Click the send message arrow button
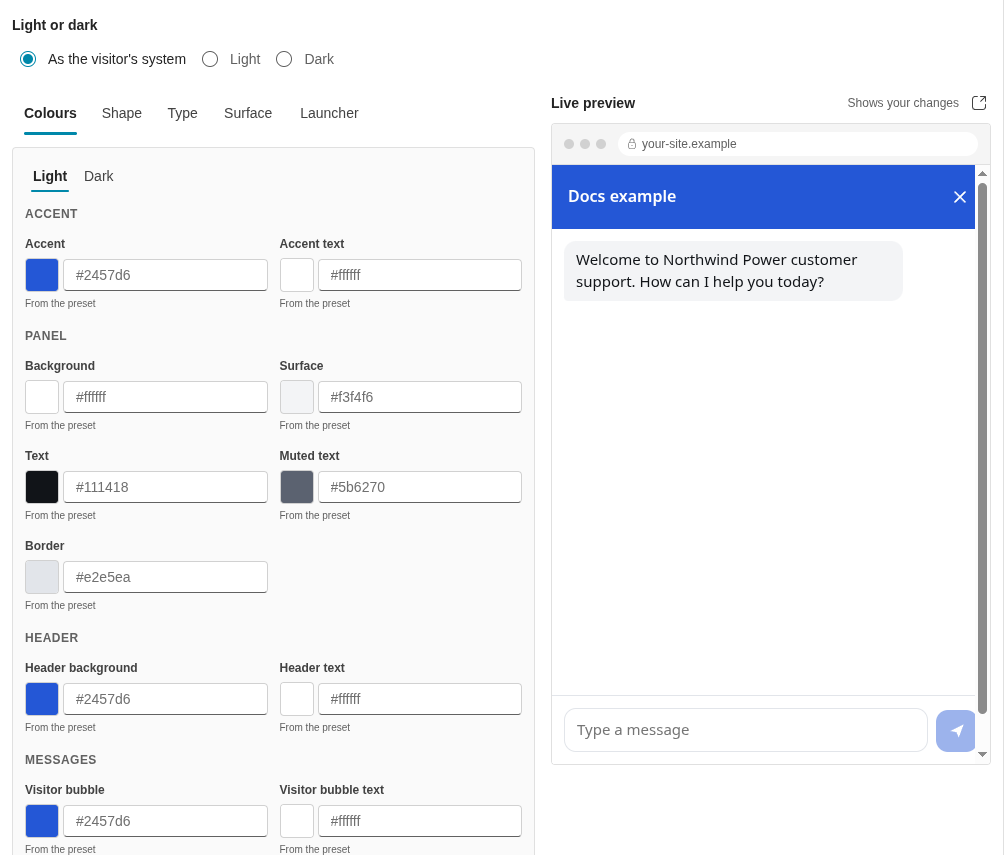 tap(955, 731)
